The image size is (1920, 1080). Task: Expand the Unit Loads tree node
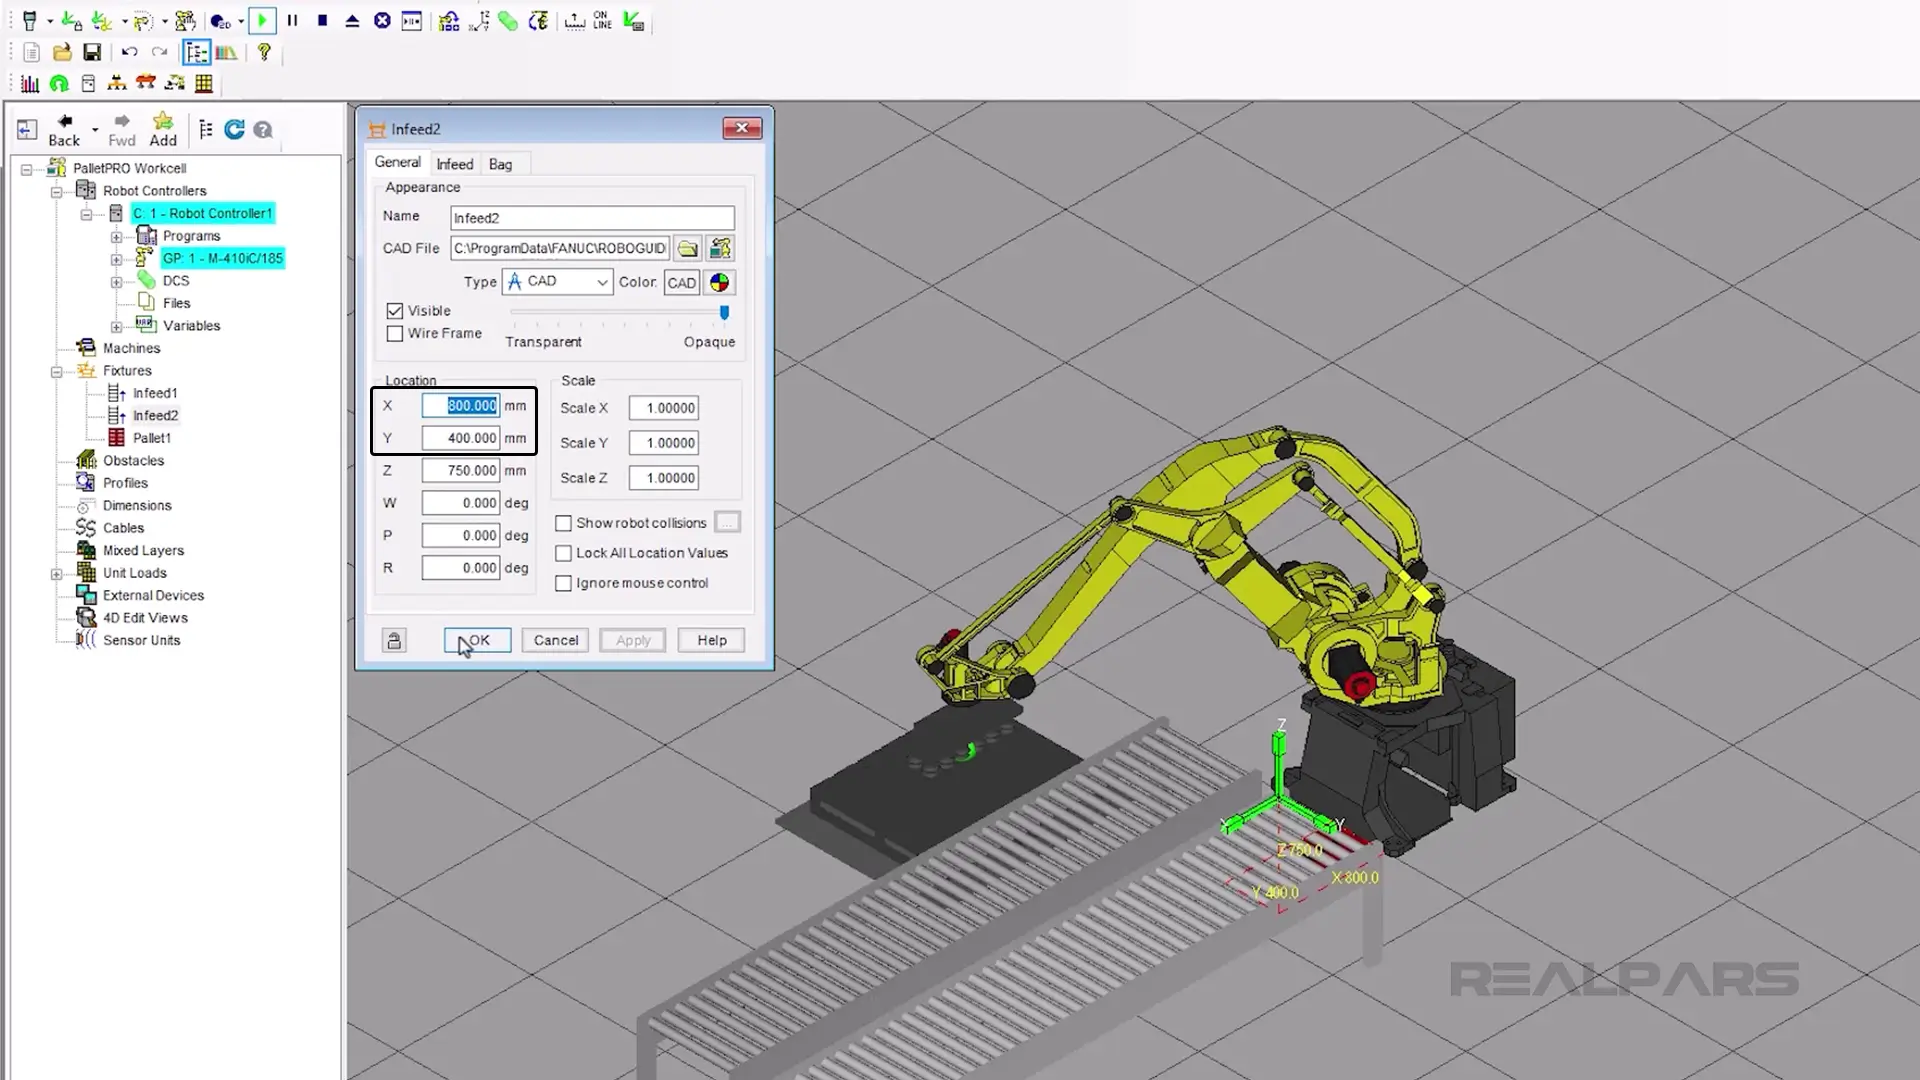(57, 574)
